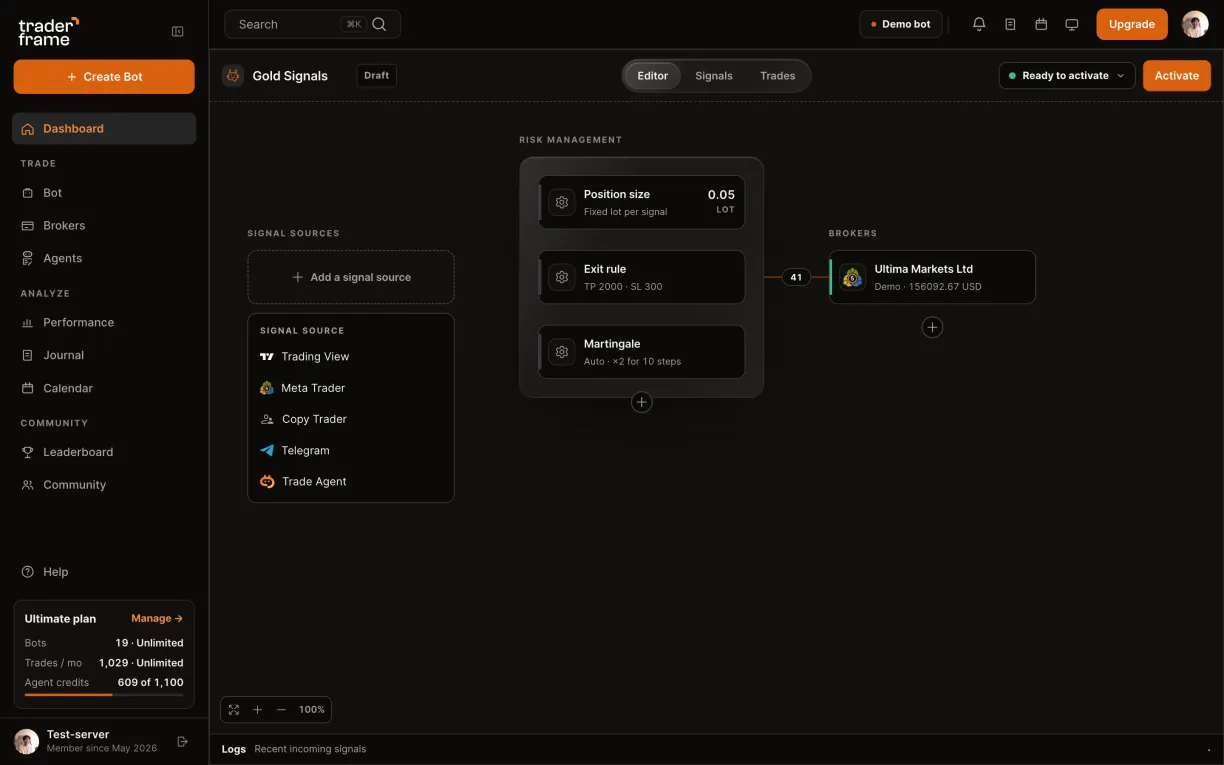Zoom out the canvas
Viewport: 1224px width, 765px height.
[x=281, y=710]
